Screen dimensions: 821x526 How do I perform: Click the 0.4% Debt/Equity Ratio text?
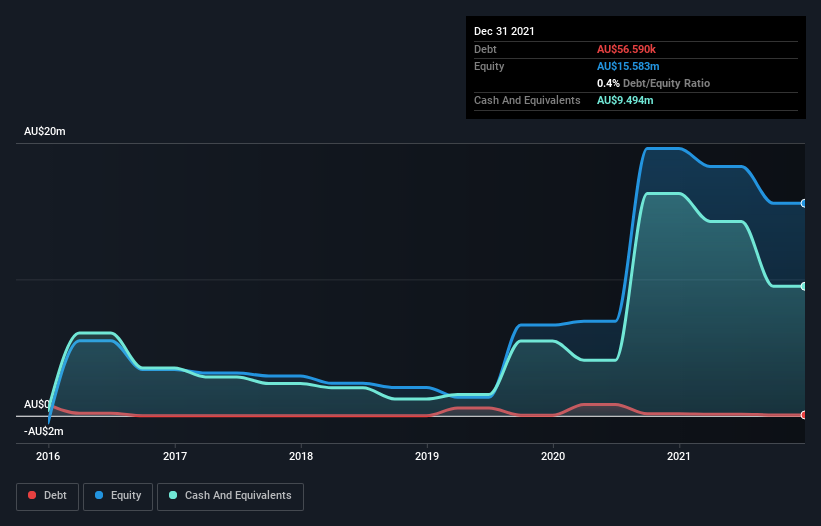[x=653, y=83]
